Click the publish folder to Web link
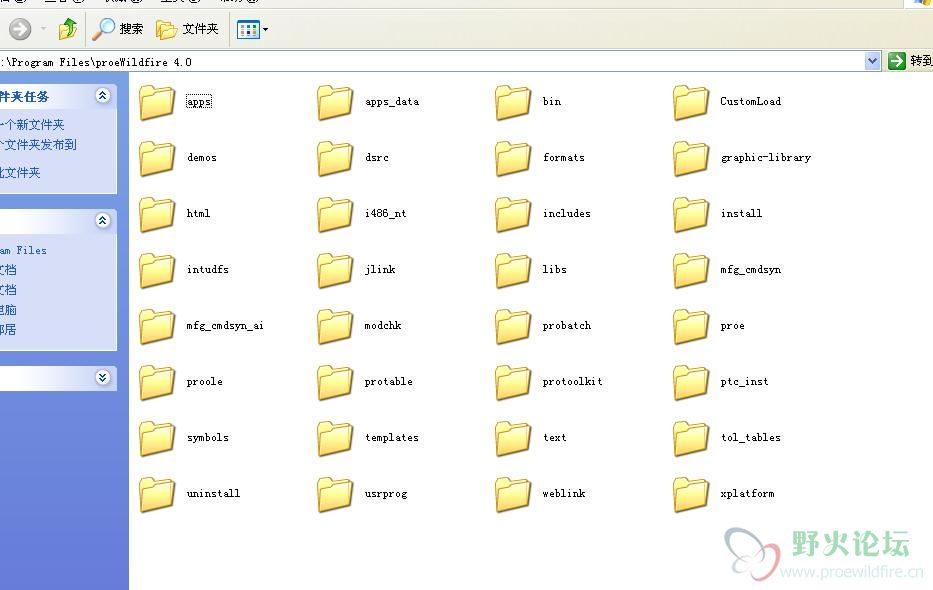The height and width of the screenshot is (590, 933). 38,145
